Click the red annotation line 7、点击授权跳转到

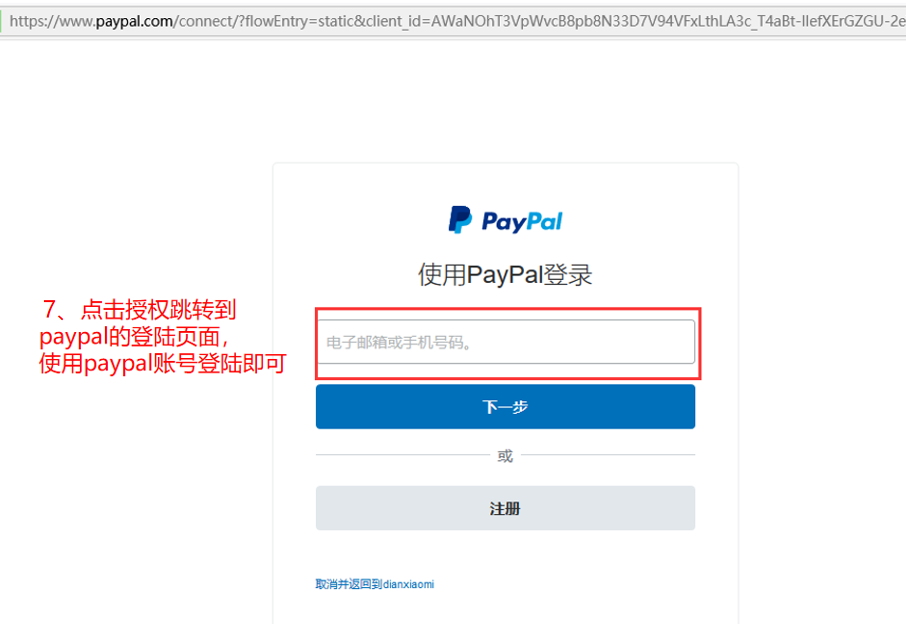(x=139, y=310)
